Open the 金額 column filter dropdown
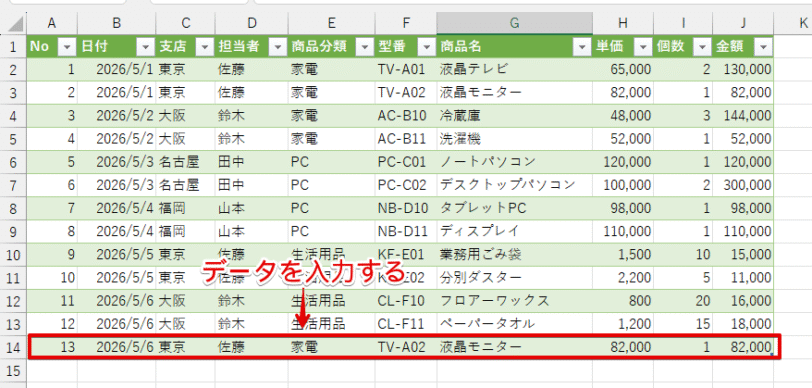This screenshot has height=388, width=812. pyautogui.click(x=763, y=47)
